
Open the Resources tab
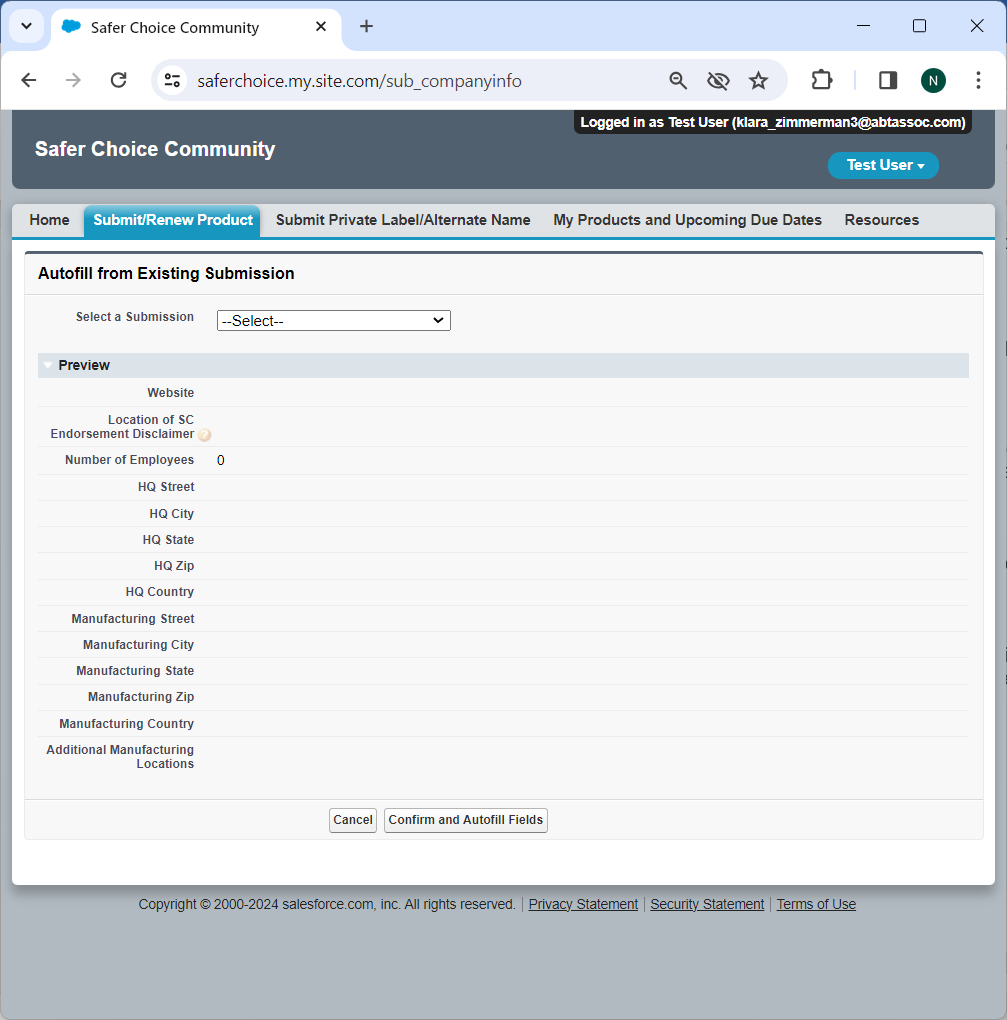[881, 220]
